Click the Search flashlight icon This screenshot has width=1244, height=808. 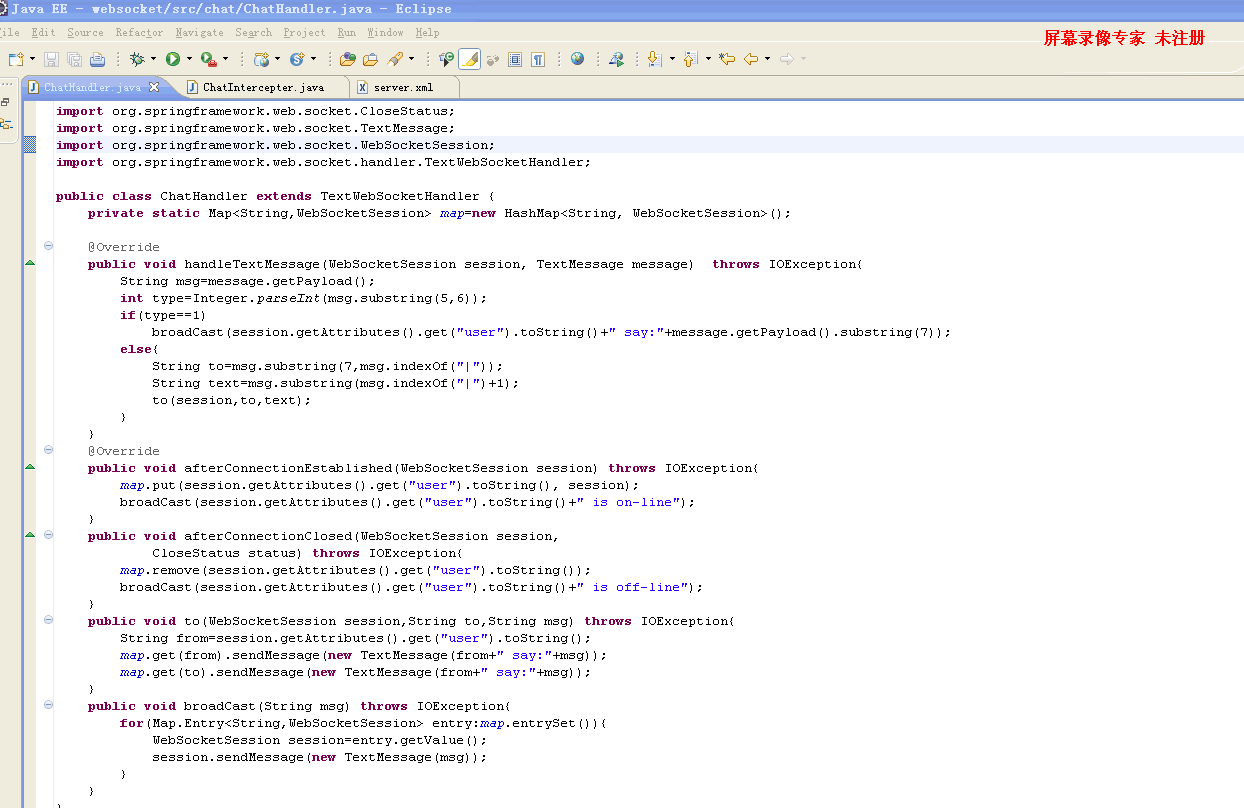point(394,59)
